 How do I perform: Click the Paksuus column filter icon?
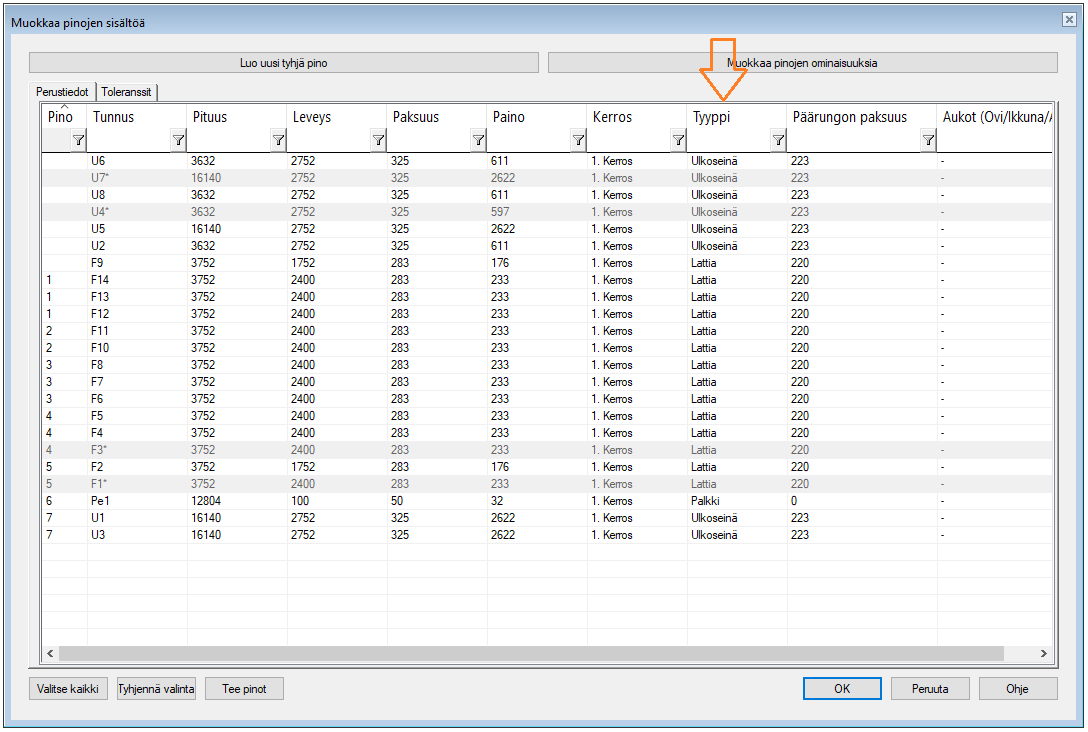pos(478,141)
